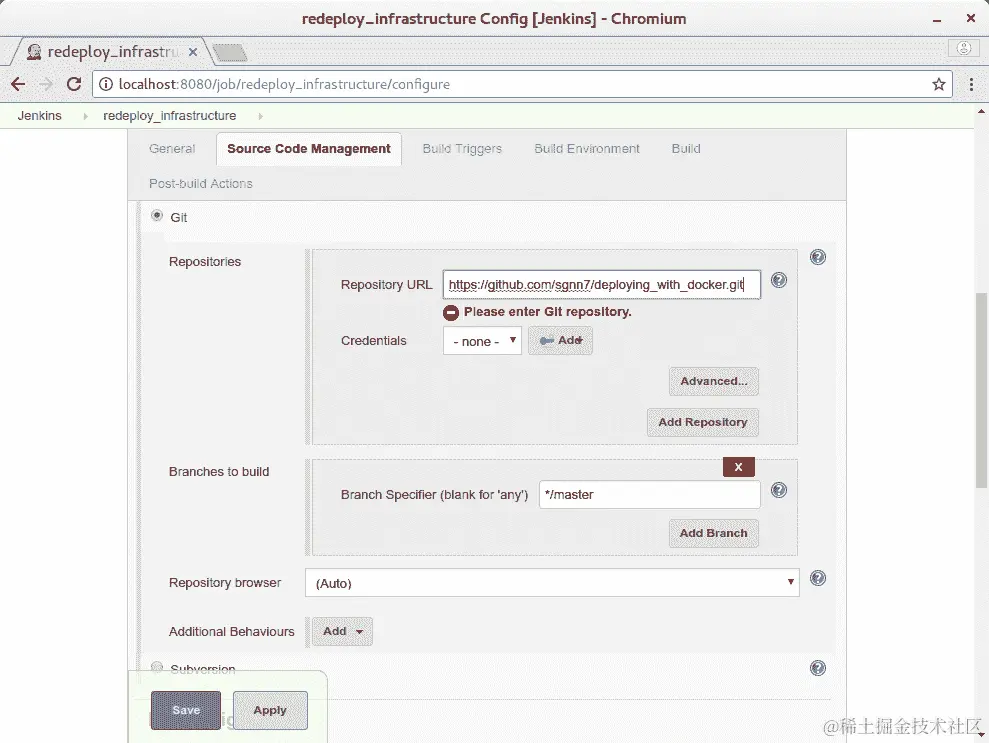Open help for the Repository browser
This screenshot has height=743, width=989.
tap(817, 578)
